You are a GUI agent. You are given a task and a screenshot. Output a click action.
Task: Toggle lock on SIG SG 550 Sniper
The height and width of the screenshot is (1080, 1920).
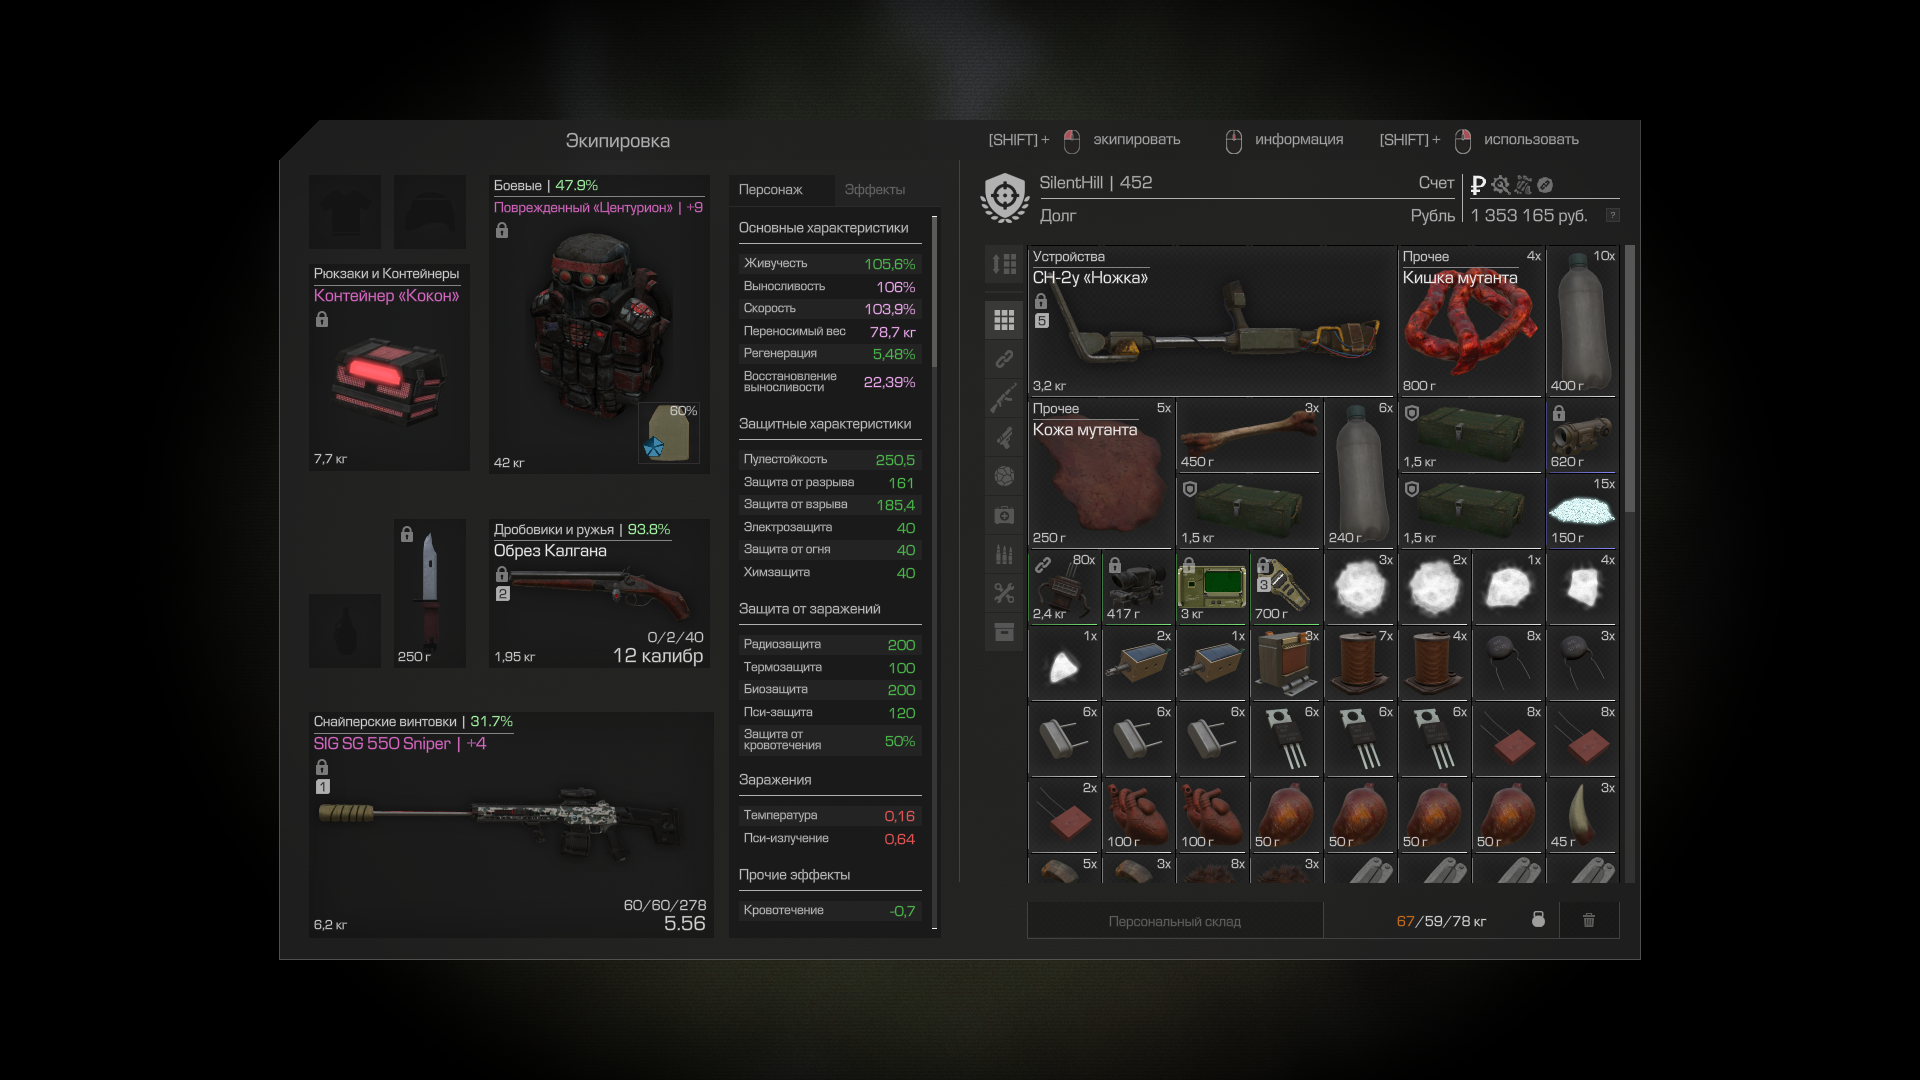point(322,767)
